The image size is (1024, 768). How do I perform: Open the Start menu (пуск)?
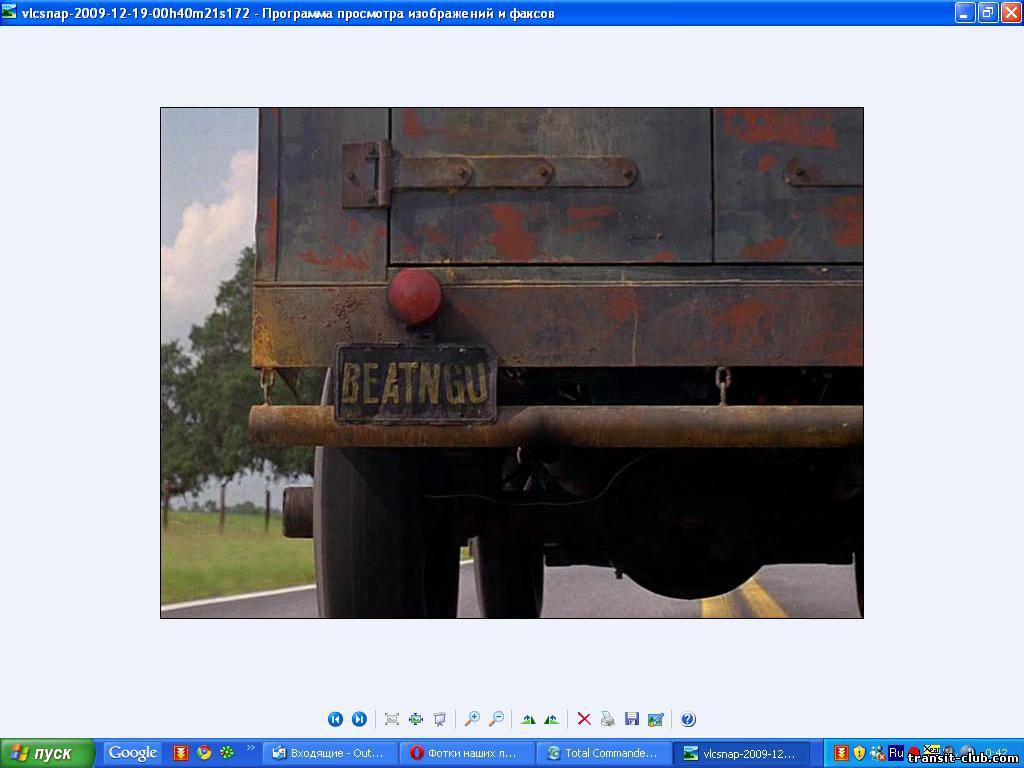[x=47, y=754]
